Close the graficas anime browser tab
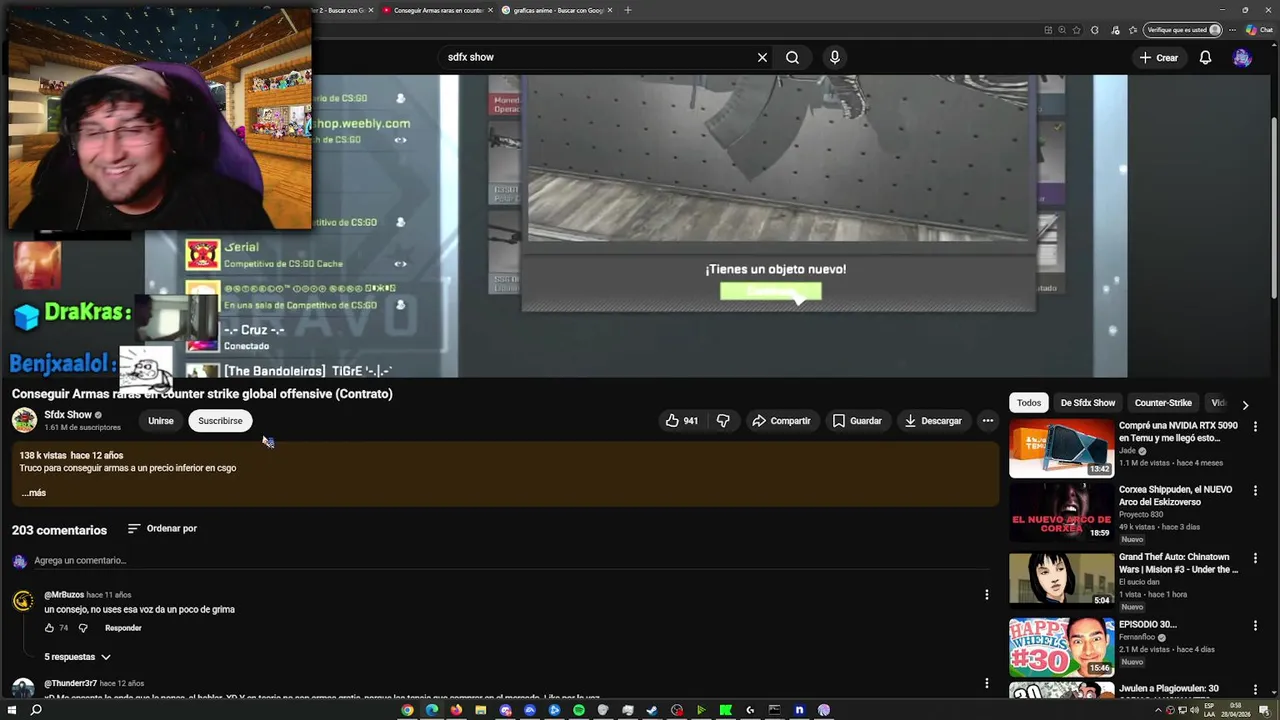The height and width of the screenshot is (720, 1280). pyautogui.click(x=610, y=10)
